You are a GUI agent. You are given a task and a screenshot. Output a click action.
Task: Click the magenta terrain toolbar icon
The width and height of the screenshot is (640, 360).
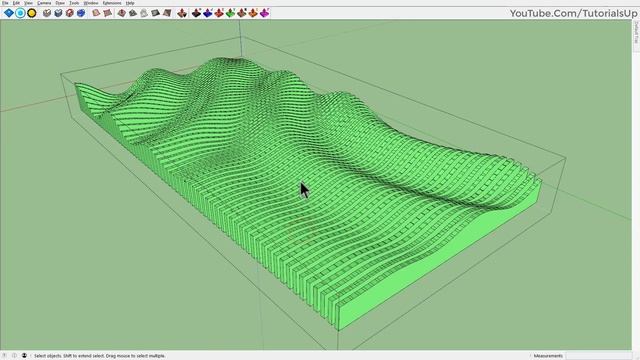pos(264,13)
